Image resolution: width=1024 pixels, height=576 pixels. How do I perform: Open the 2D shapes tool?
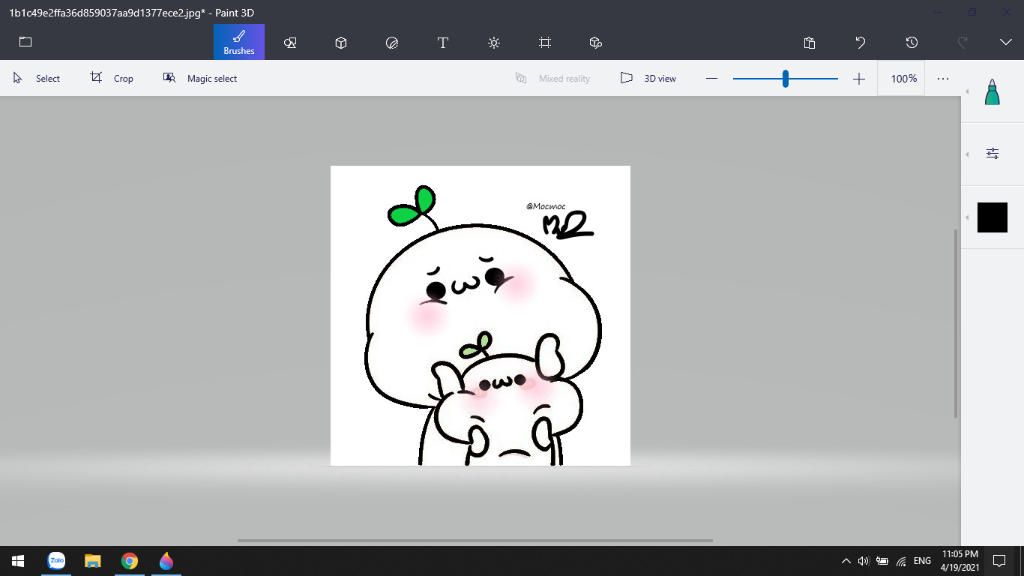290,42
